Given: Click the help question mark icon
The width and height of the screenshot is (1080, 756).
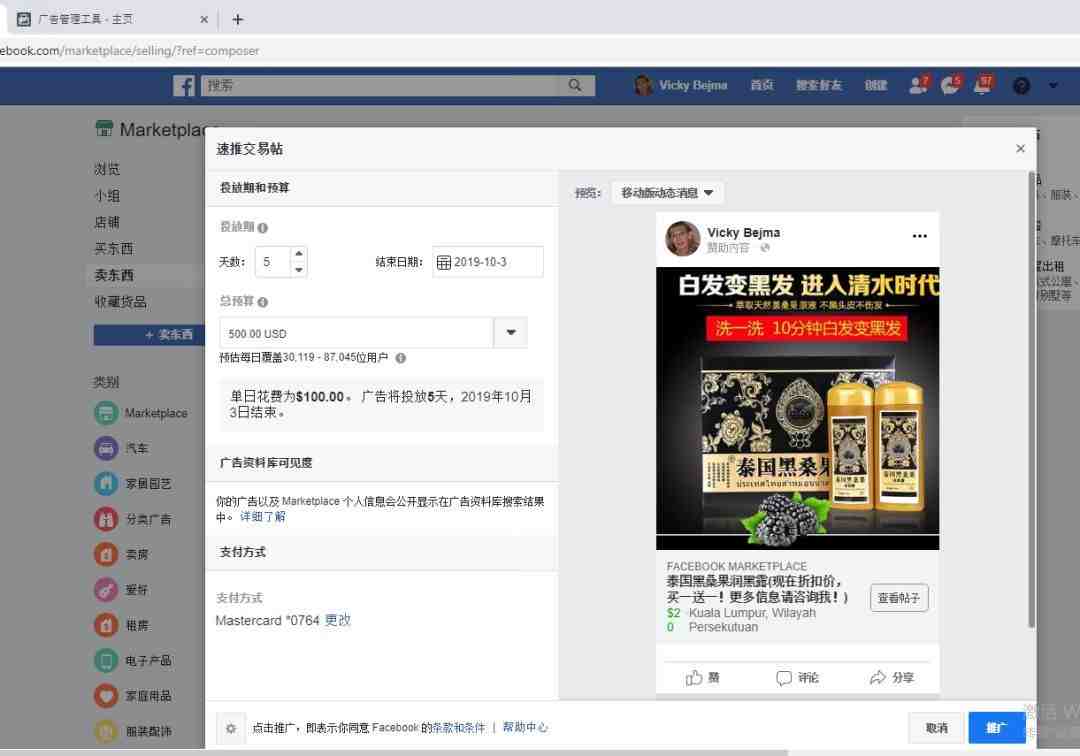Looking at the screenshot, I should coord(1021,86).
